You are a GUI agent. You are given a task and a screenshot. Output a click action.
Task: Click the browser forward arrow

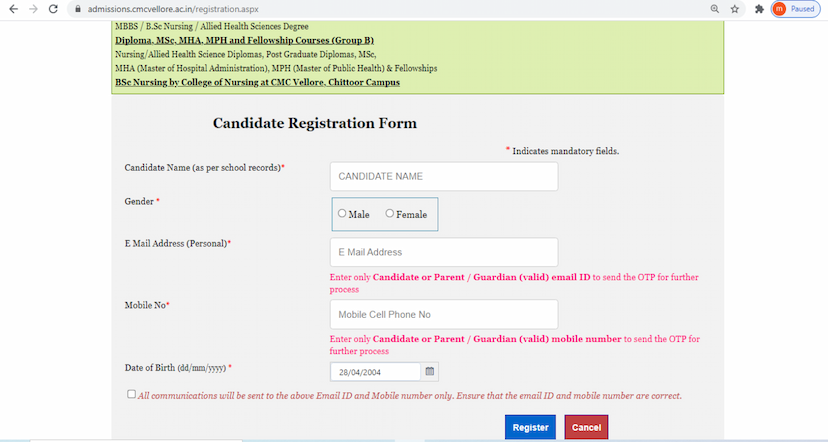34,8
